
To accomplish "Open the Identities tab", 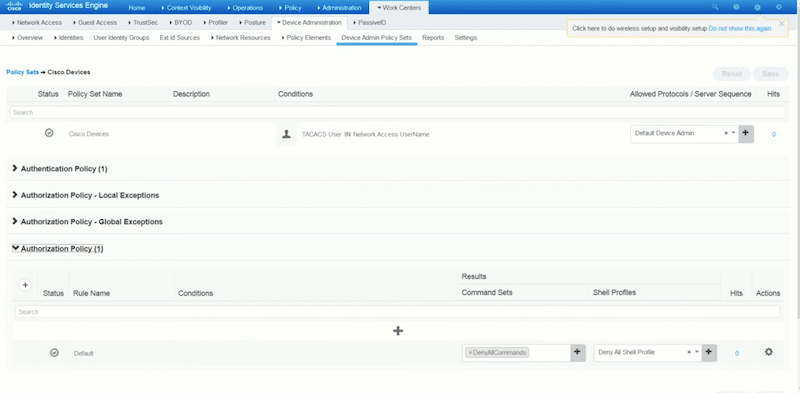I will tap(68, 38).
